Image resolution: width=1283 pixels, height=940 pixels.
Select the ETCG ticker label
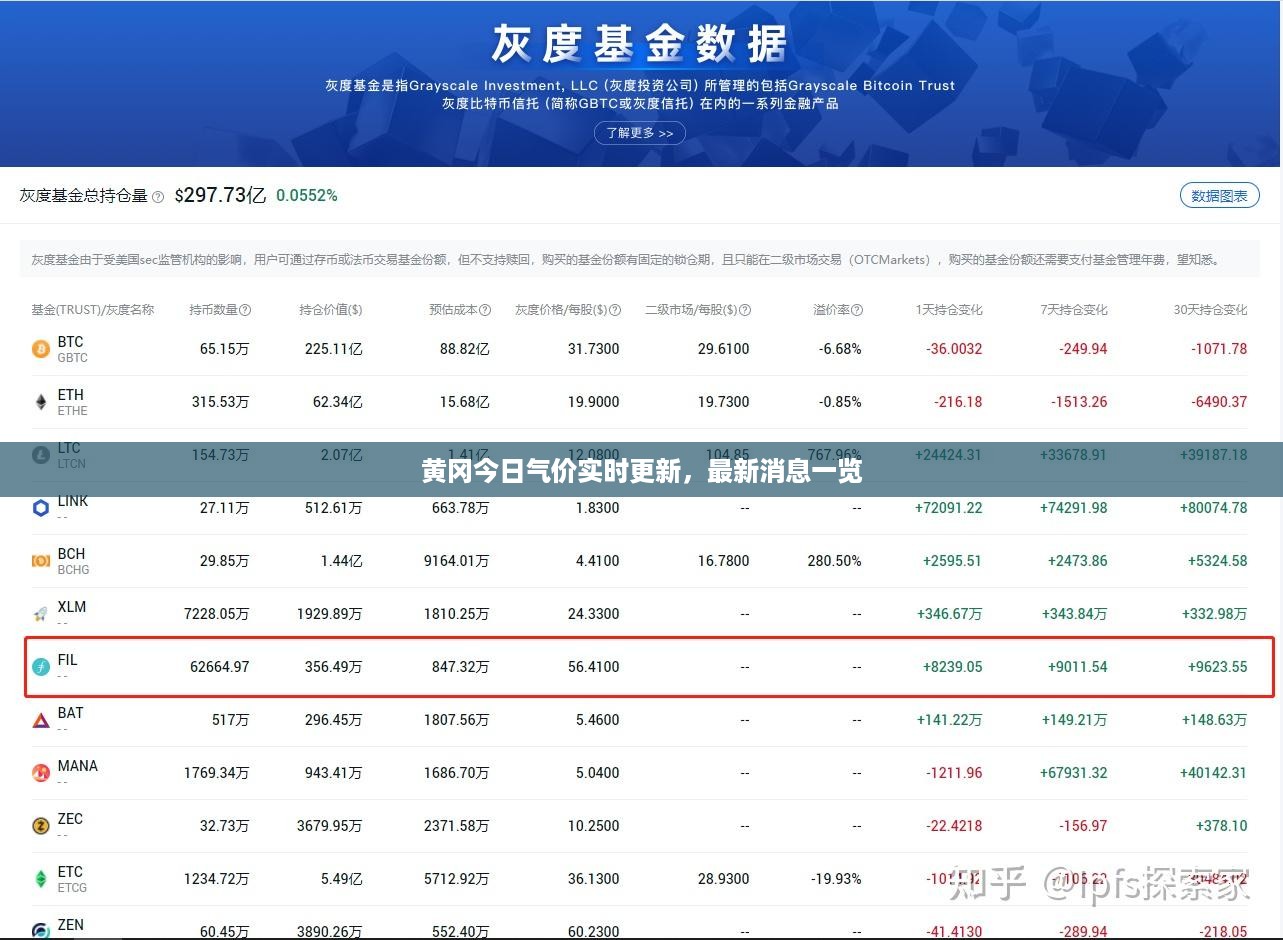point(72,888)
